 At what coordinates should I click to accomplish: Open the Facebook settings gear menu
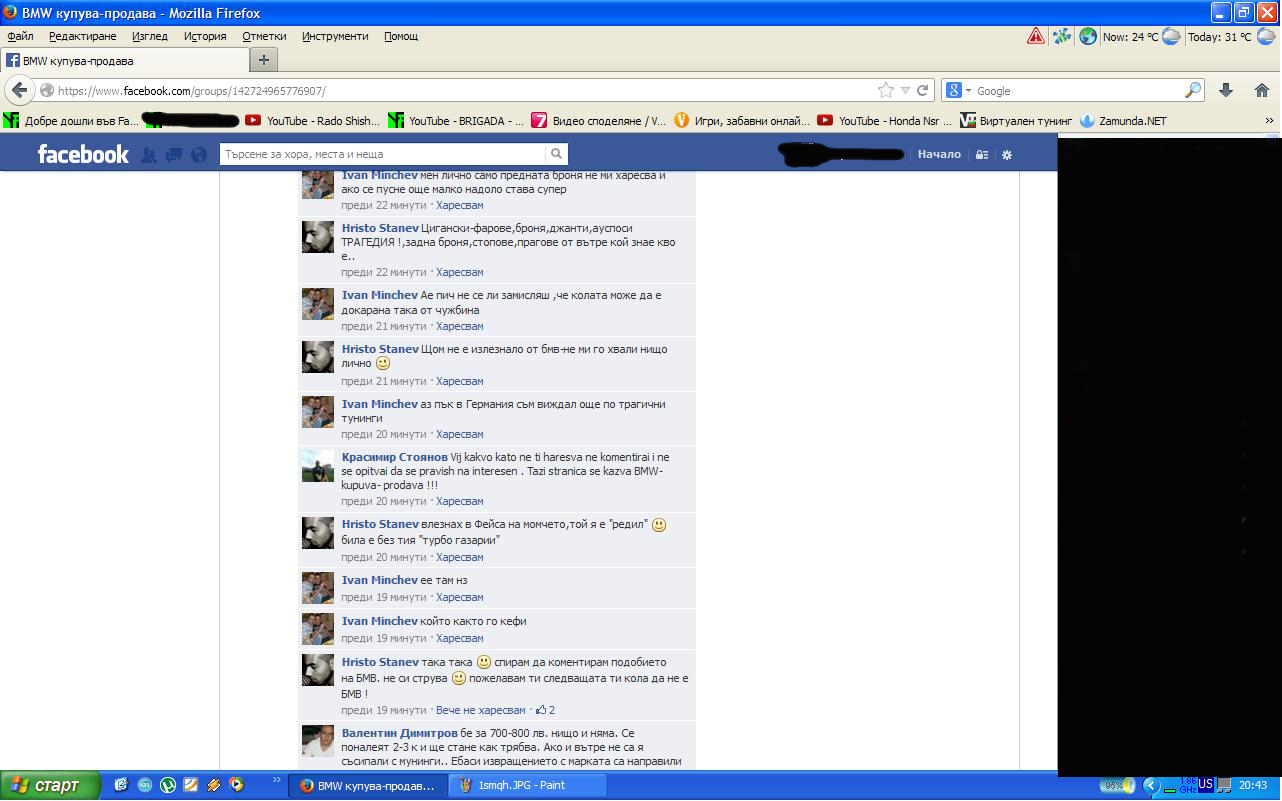(x=1007, y=155)
